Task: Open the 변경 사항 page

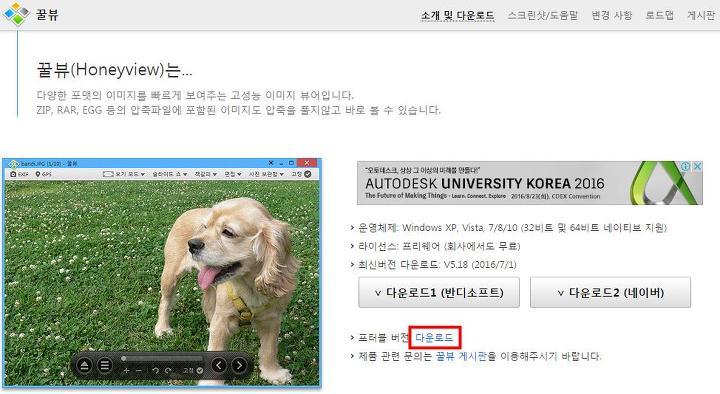Action: (x=611, y=15)
